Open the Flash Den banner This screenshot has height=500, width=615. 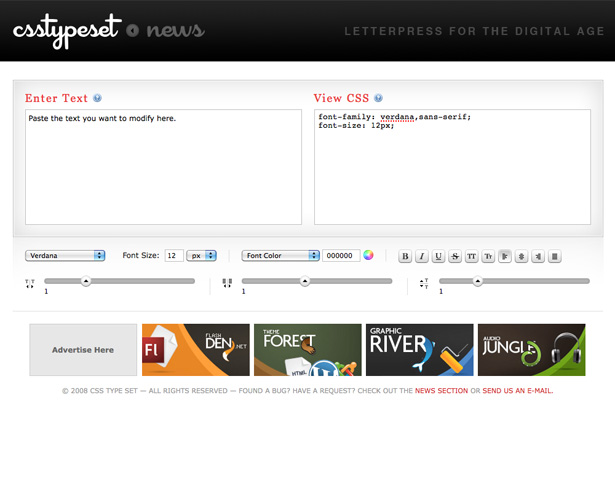[196, 350]
